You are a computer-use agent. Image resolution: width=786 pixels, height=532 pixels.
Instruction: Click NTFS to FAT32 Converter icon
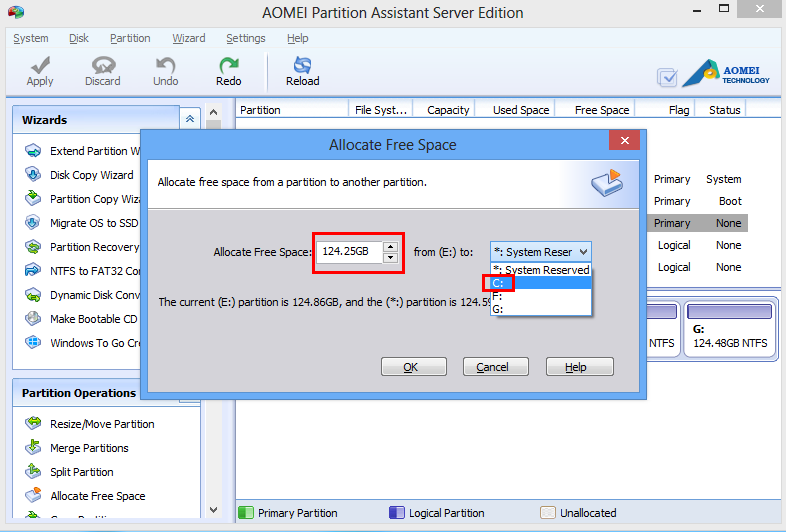(33, 271)
